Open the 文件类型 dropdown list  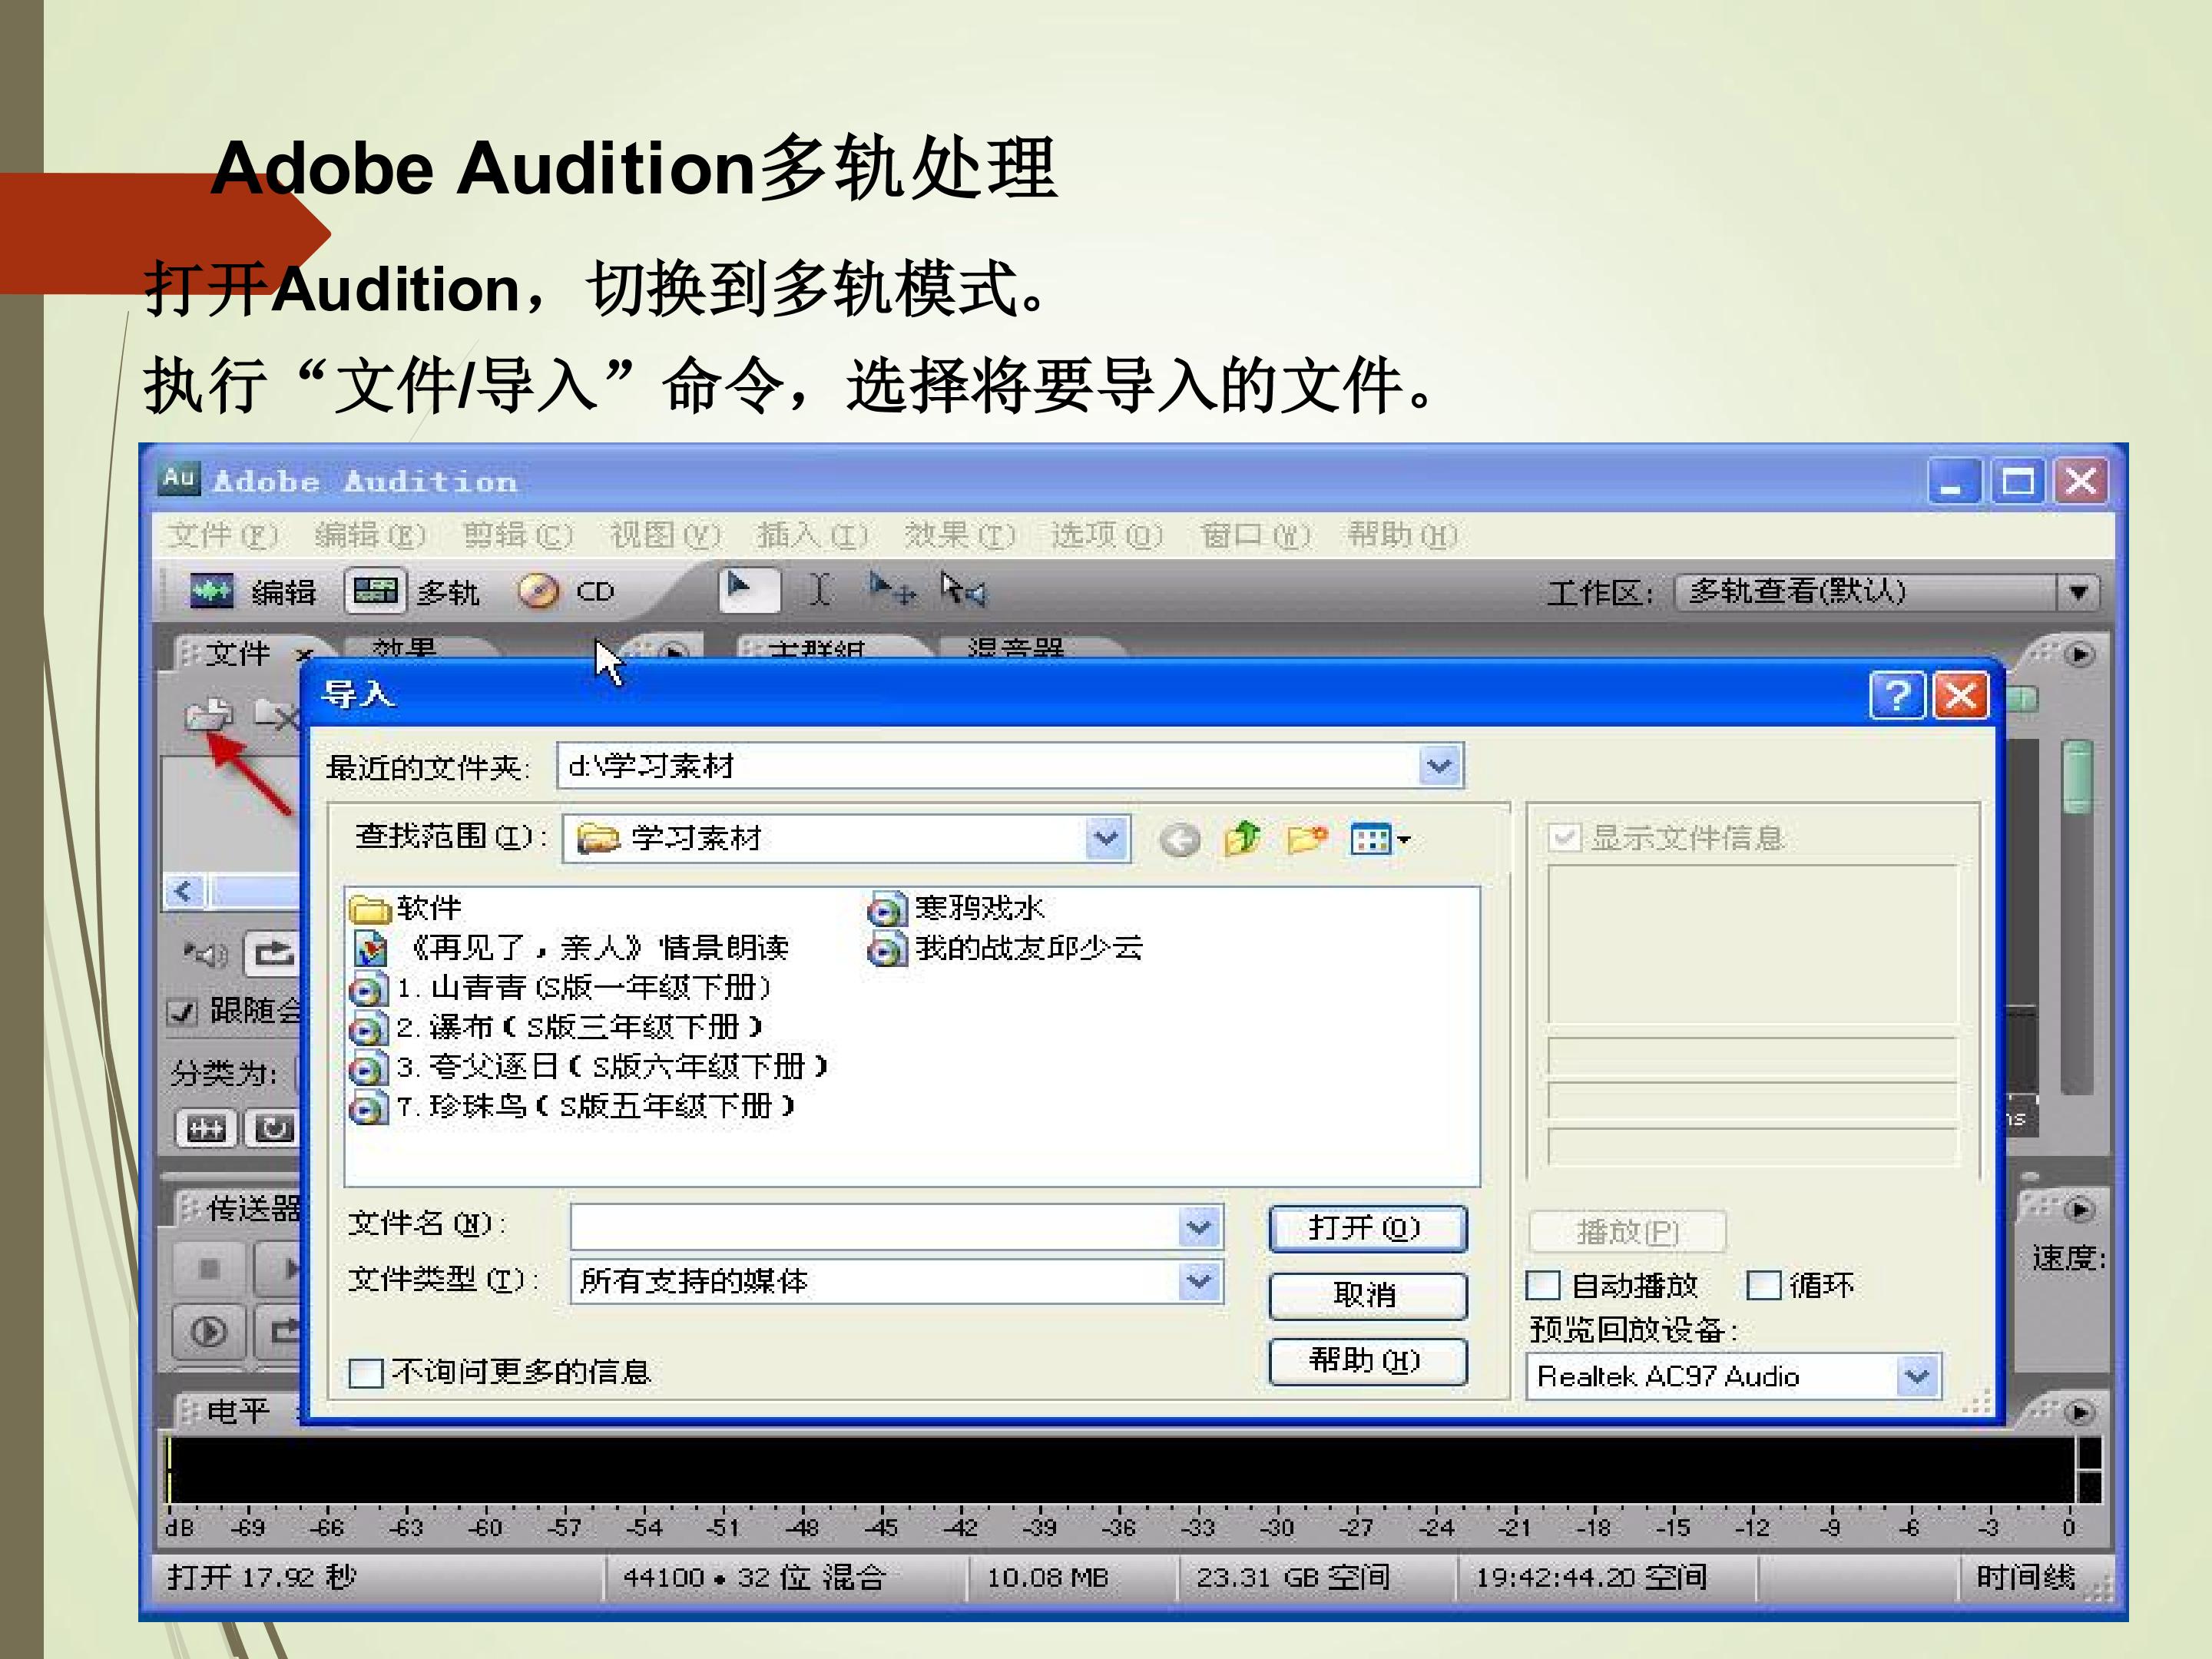pyautogui.click(x=1200, y=1281)
